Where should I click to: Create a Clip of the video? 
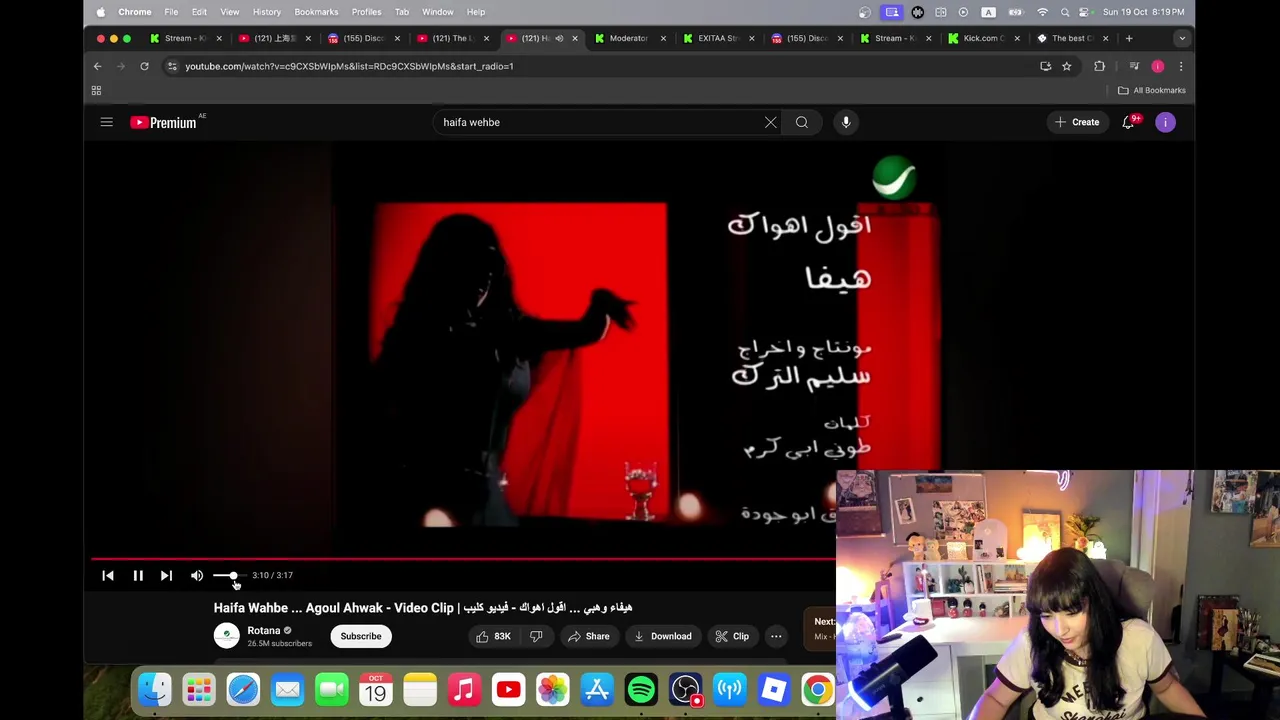[732, 636]
